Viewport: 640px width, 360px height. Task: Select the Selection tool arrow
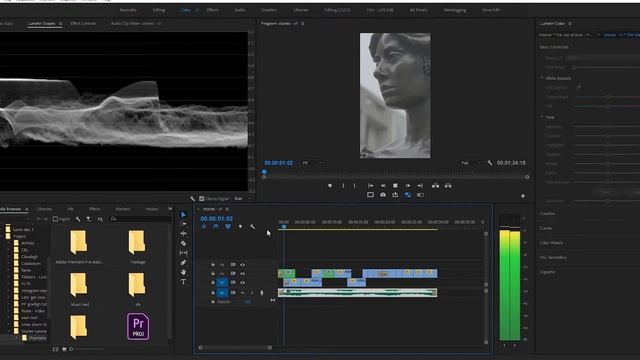click(x=183, y=215)
